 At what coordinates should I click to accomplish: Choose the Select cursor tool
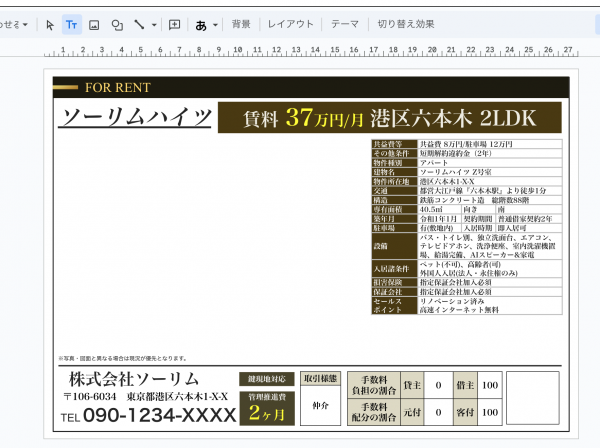pos(50,24)
